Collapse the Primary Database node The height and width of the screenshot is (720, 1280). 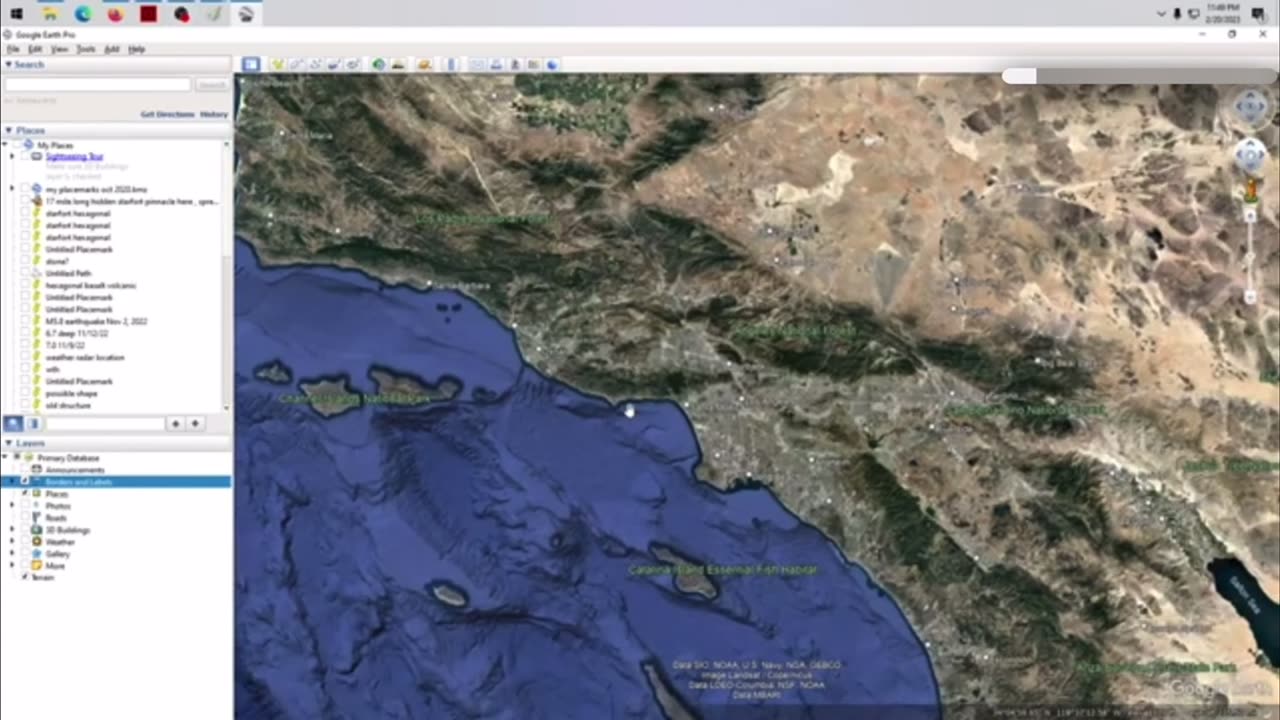(7, 458)
